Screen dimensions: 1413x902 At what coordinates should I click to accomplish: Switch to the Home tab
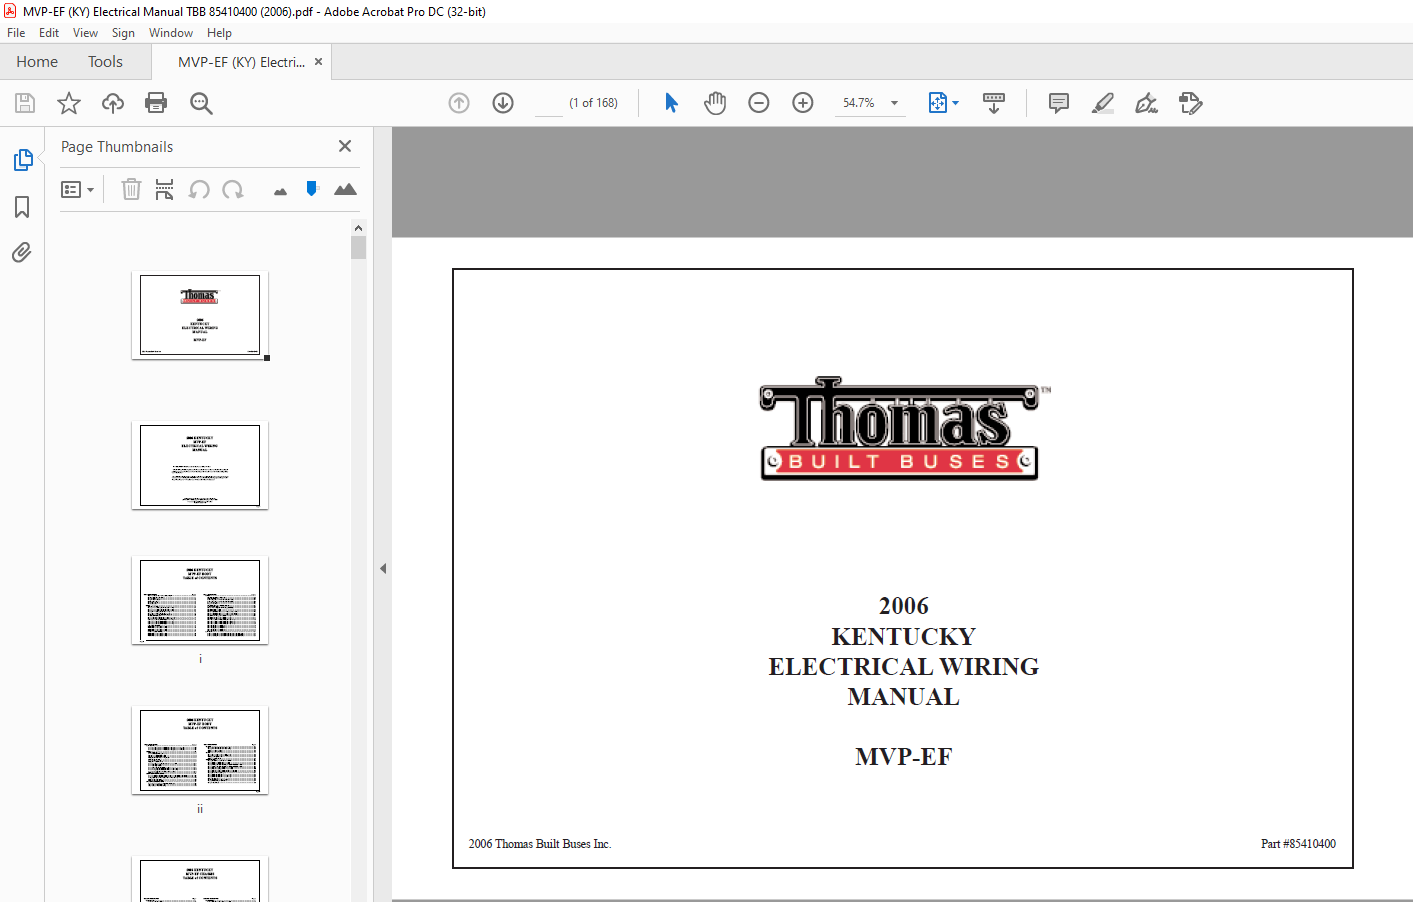pyautogui.click(x=37, y=62)
